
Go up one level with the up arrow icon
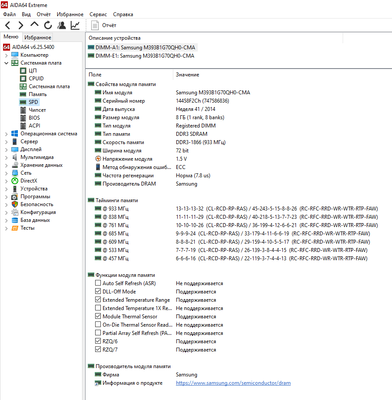click(34, 25)
